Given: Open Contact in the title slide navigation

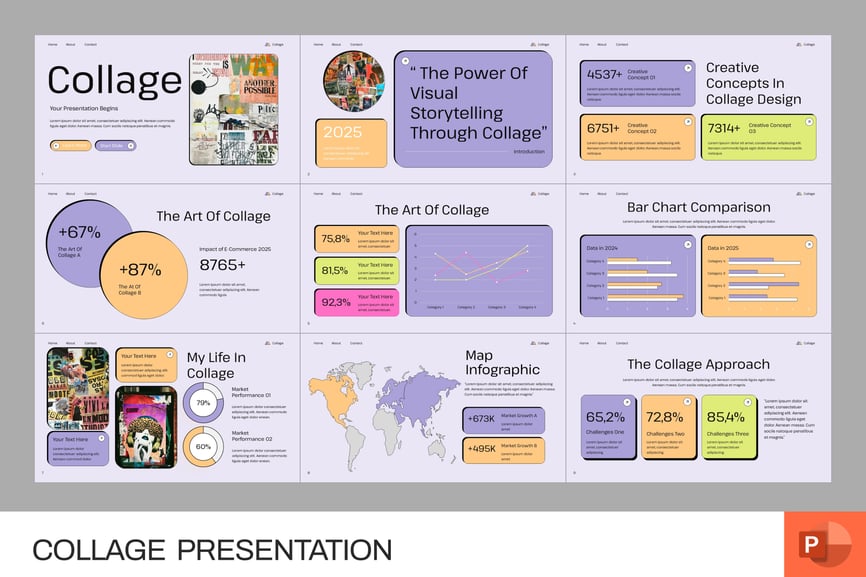Looking at the screenshot, I should click(x=90, y=44).
